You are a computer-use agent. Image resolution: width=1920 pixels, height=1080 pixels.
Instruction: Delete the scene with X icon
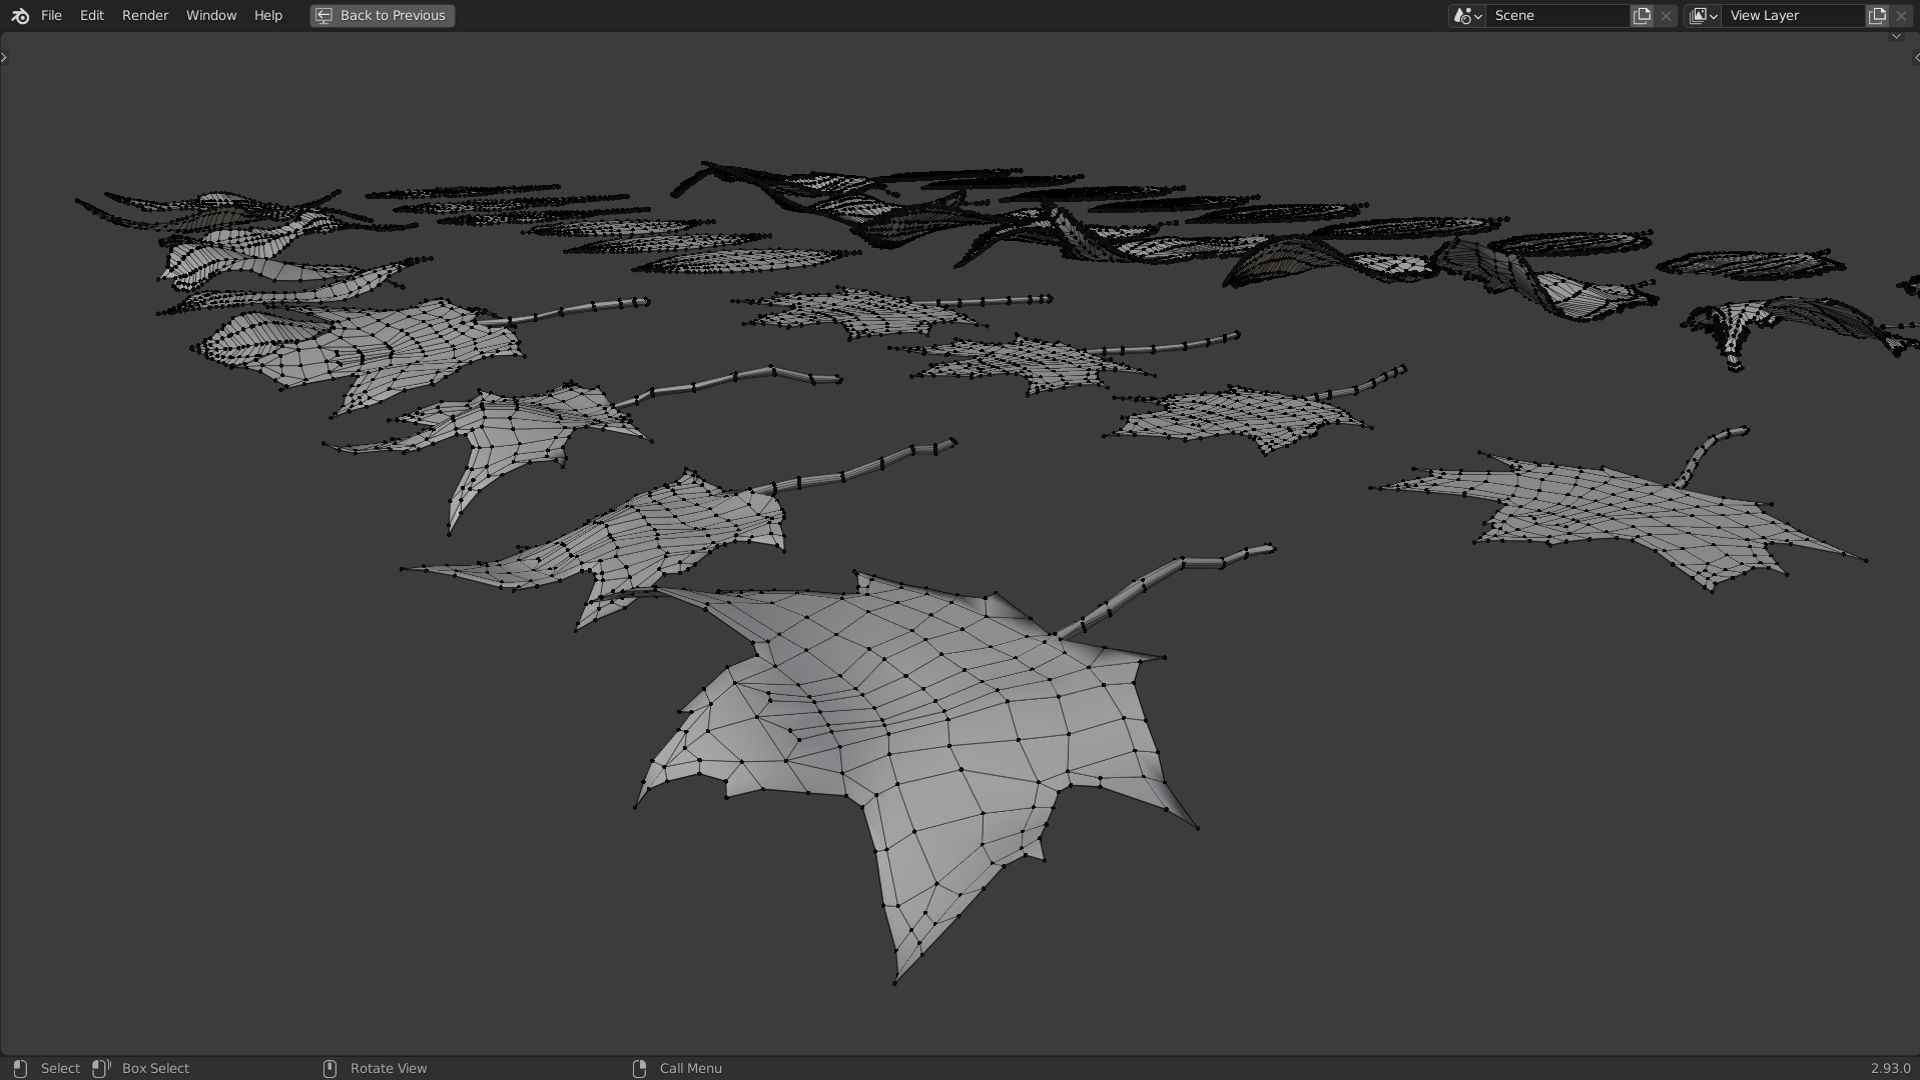(x=1666, y=16)
